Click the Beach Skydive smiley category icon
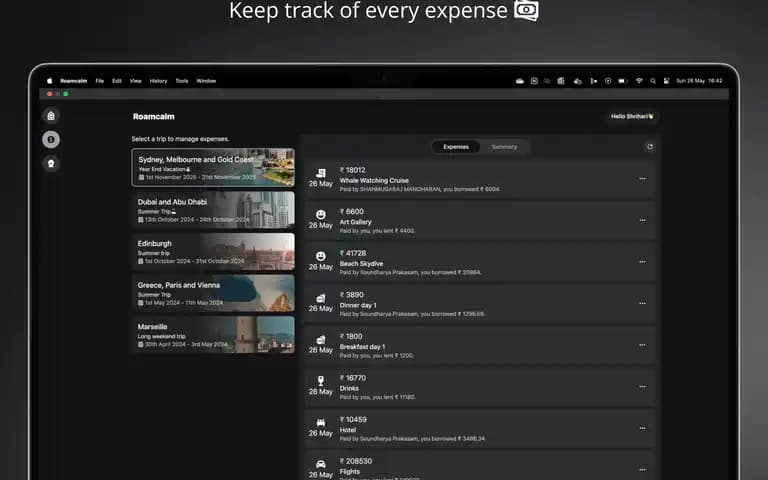The height and width of the screenshot is (480, 768). point(321,256)
